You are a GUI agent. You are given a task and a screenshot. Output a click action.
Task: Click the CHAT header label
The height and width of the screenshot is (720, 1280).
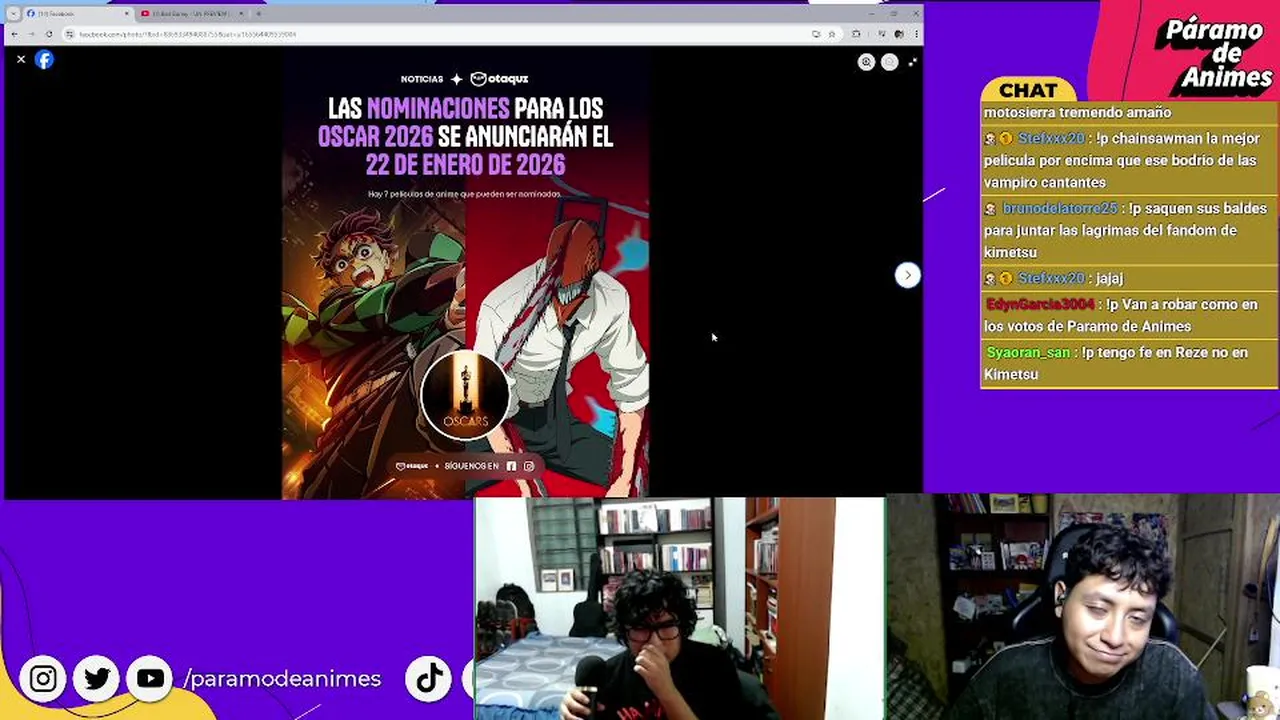[x=1027, y=91]
